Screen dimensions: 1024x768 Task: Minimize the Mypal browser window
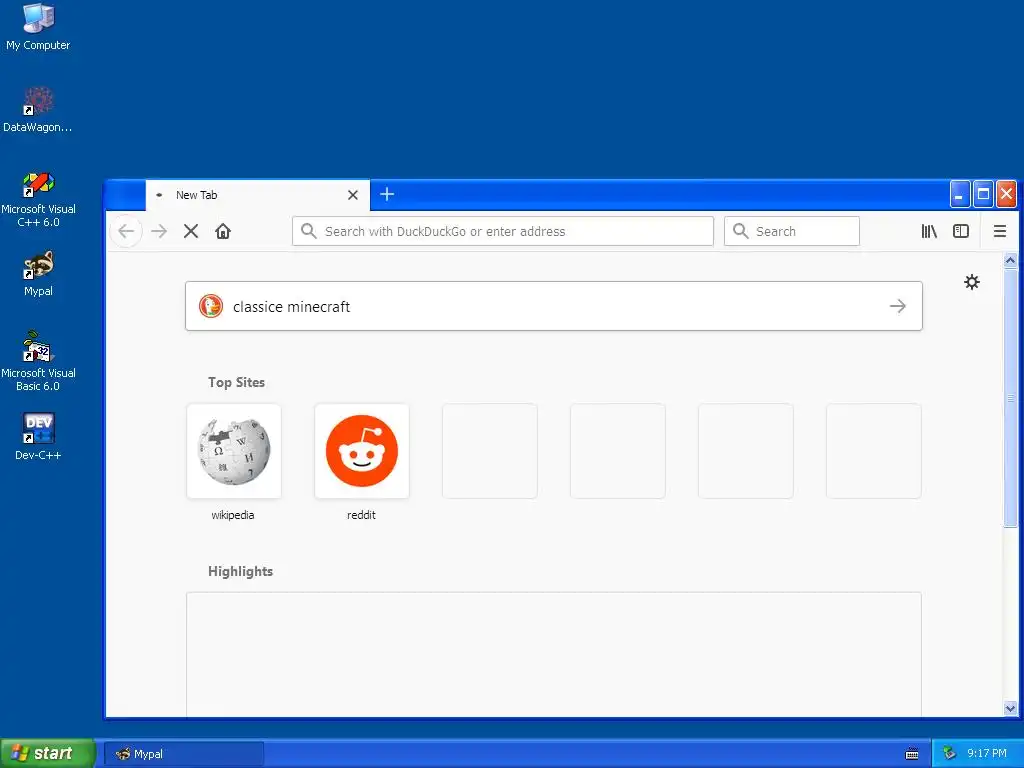(x=959, y=194)
